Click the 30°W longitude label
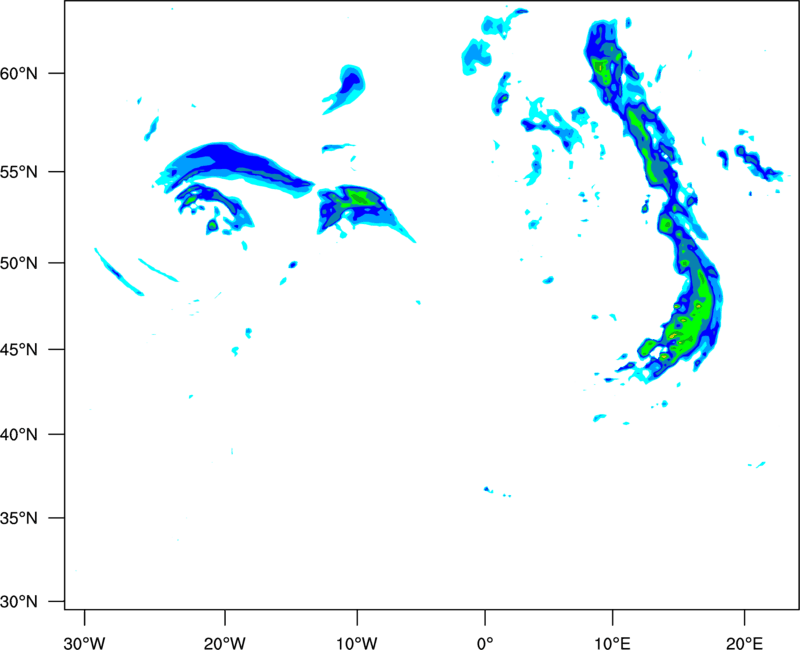The width and height of the screenshot is (800, 650). (x=85, y=643)
